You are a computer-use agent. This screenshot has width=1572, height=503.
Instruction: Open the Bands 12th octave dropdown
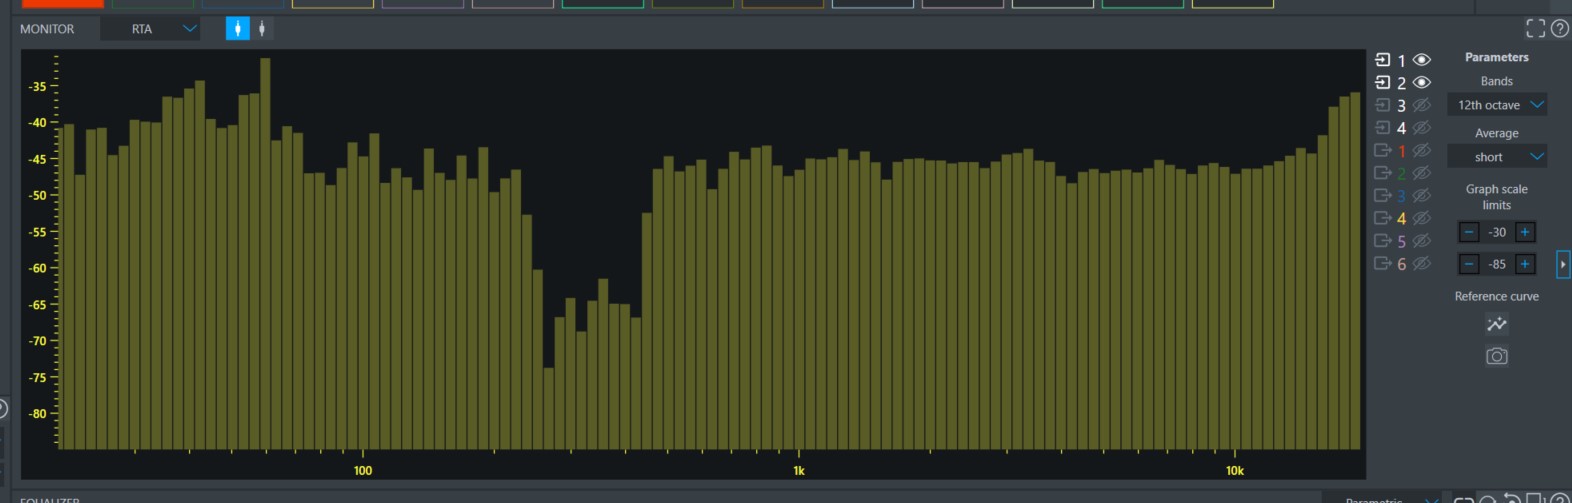click(x=1497, y=105)
